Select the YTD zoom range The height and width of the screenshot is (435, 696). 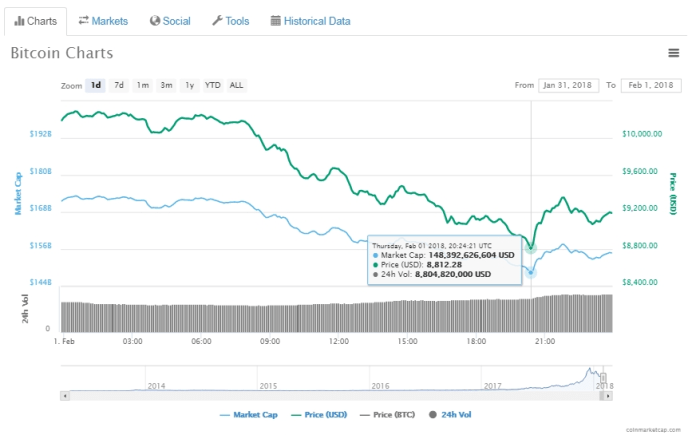point(213,85)
